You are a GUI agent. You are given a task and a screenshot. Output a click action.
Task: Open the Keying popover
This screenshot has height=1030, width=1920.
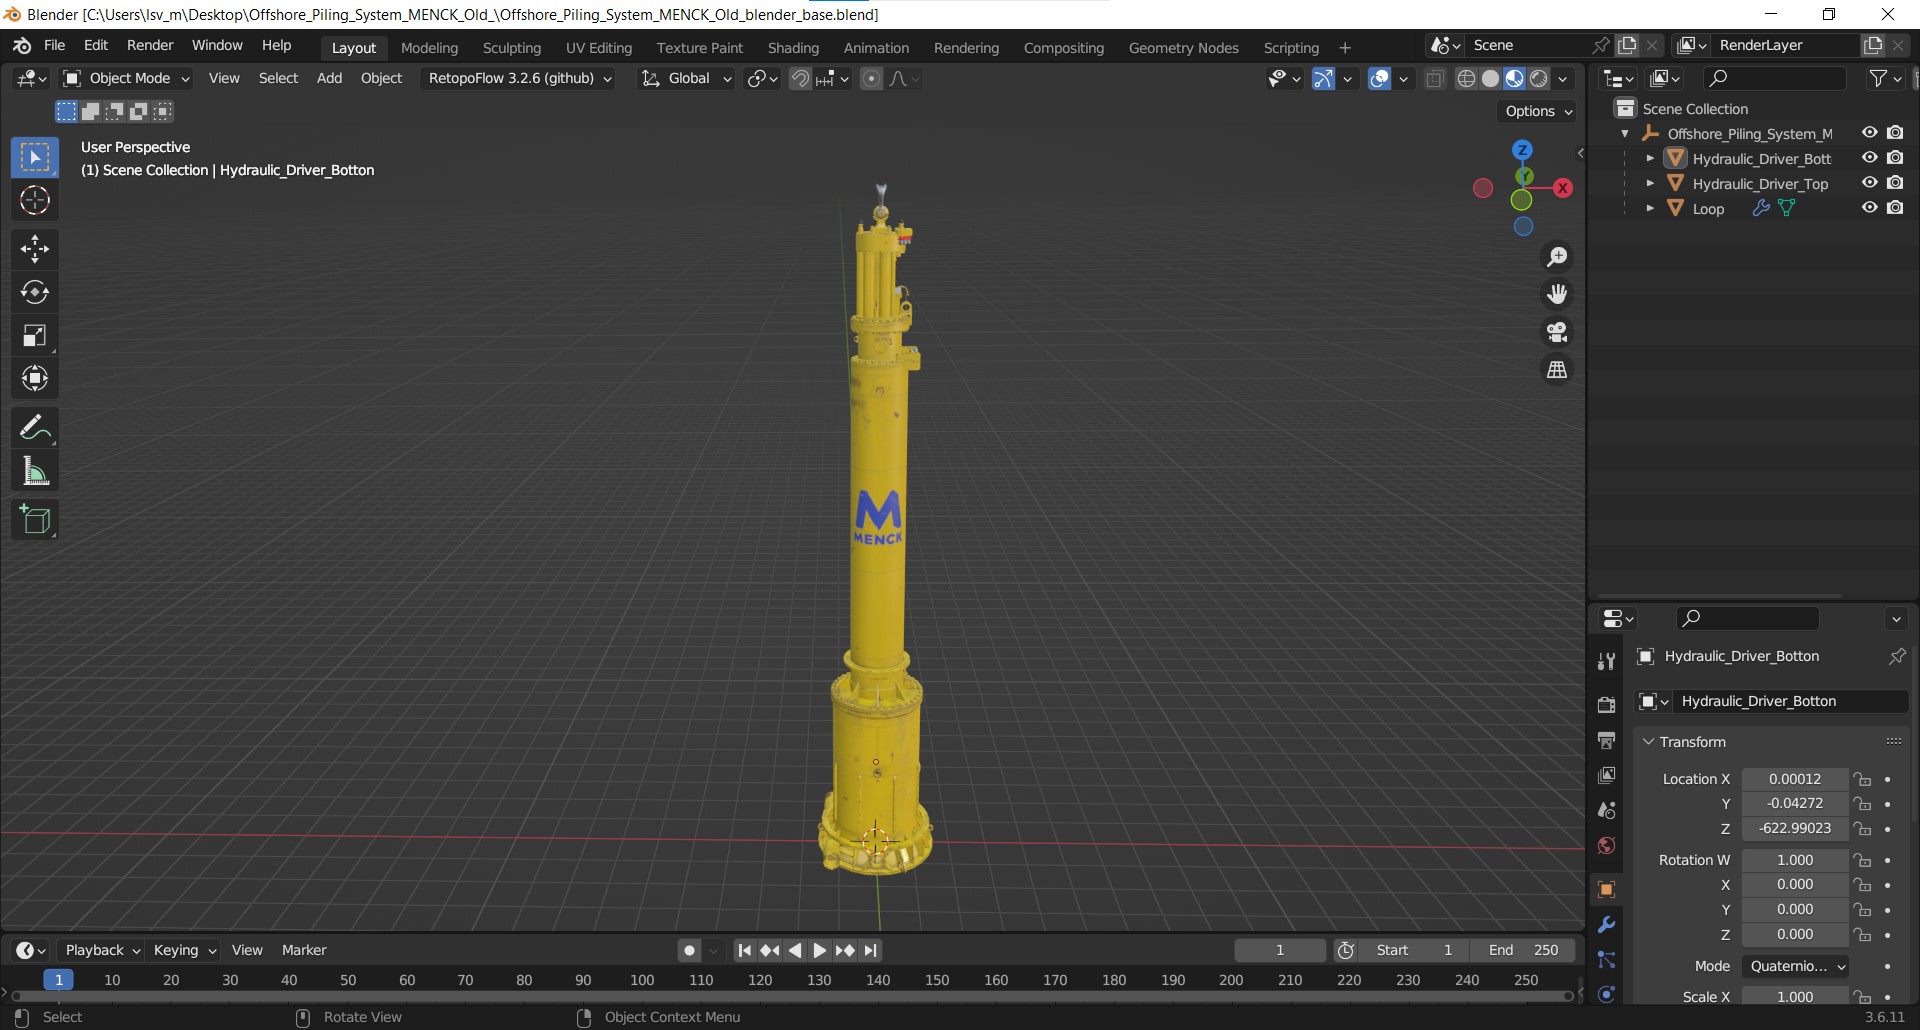coord(185,950)
